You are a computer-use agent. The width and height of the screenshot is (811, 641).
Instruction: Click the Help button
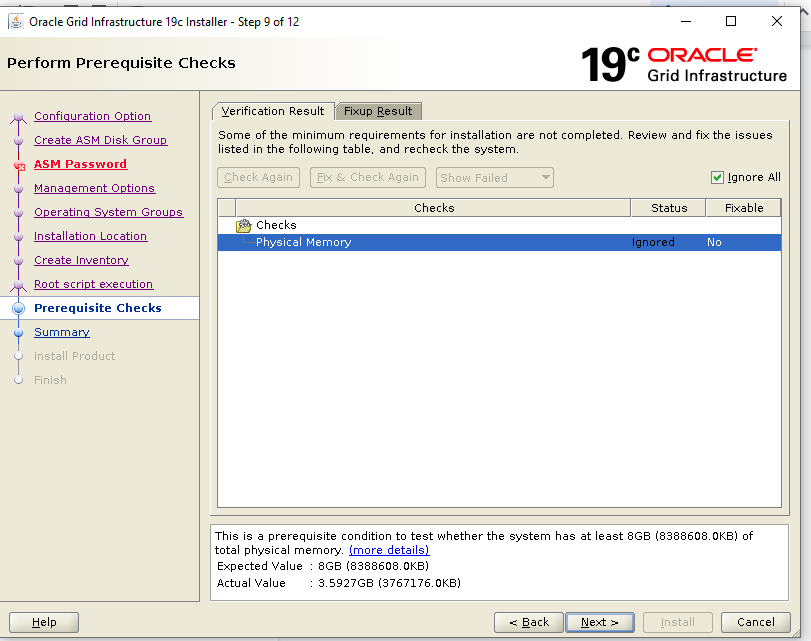coord(44,622)
